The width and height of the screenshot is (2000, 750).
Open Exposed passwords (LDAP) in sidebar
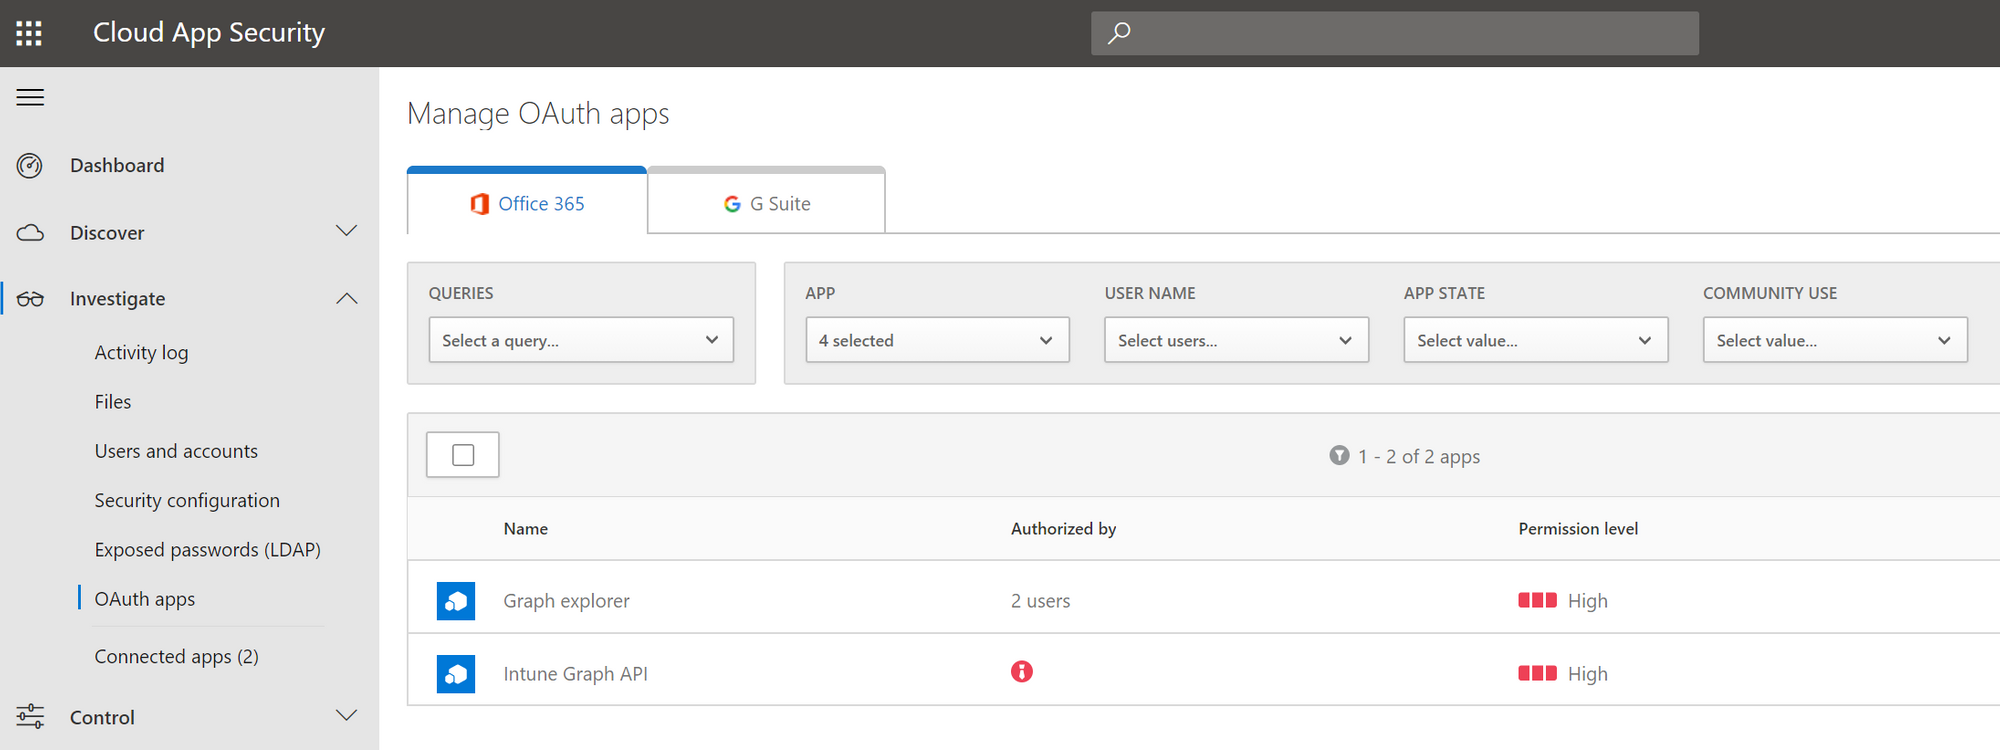coord(207,550)
